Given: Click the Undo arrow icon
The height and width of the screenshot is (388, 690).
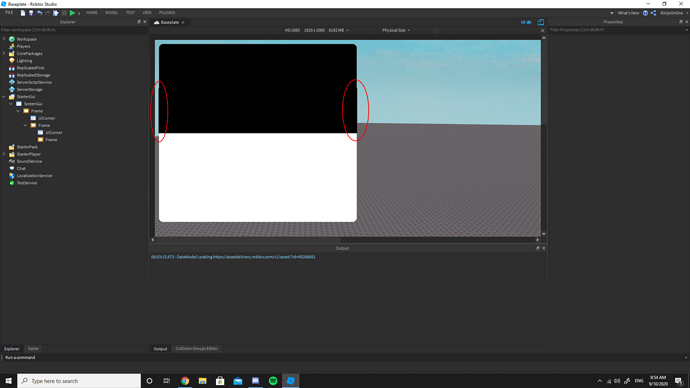Looking at the screenshot, I should pos(39,13).
